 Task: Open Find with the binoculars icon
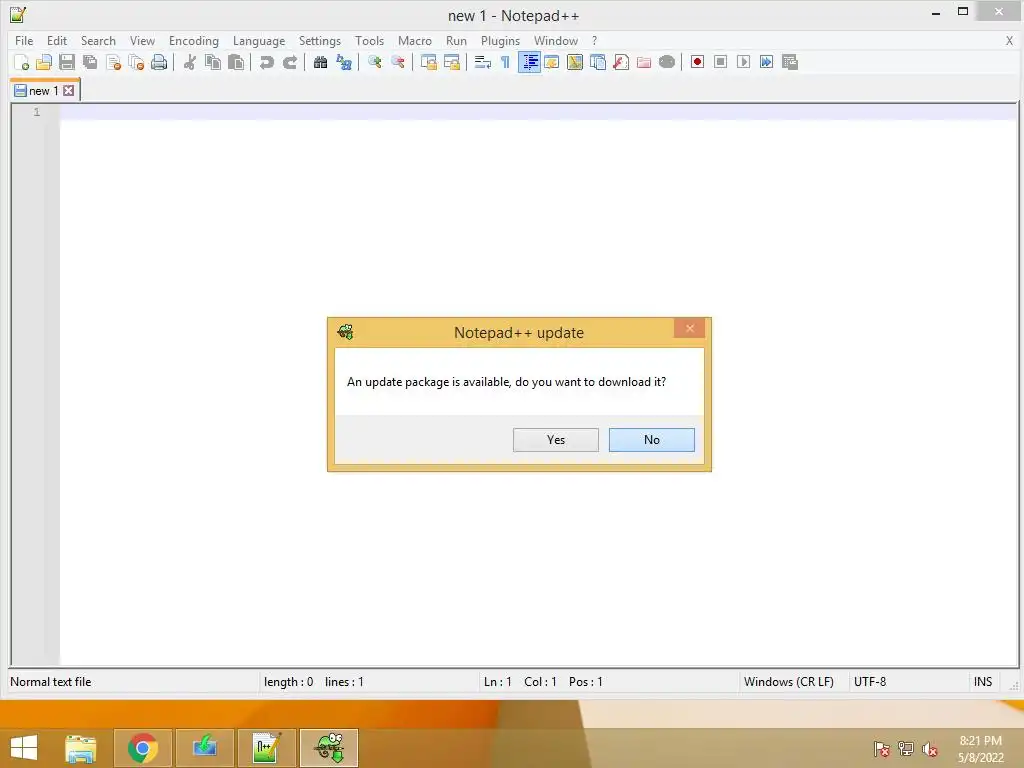(x=321, y=62)
